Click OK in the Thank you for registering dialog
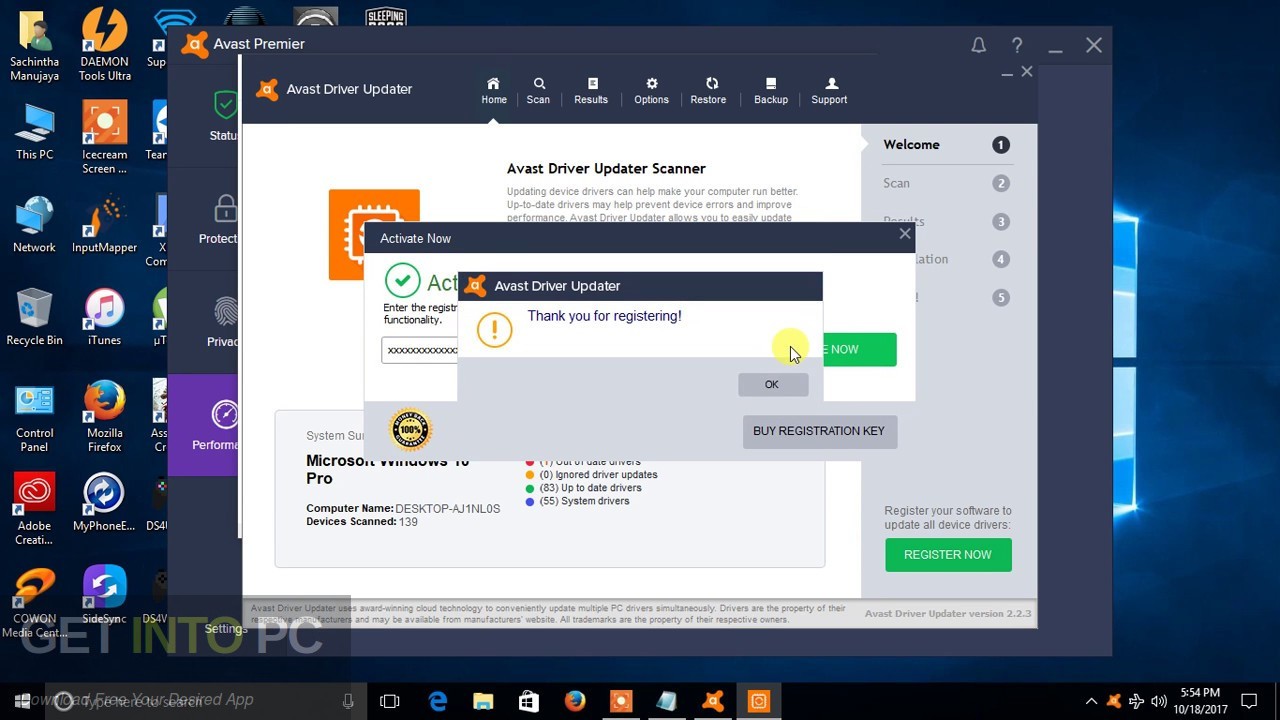Viewport: 1280px width, 720px height. point(772,385)
